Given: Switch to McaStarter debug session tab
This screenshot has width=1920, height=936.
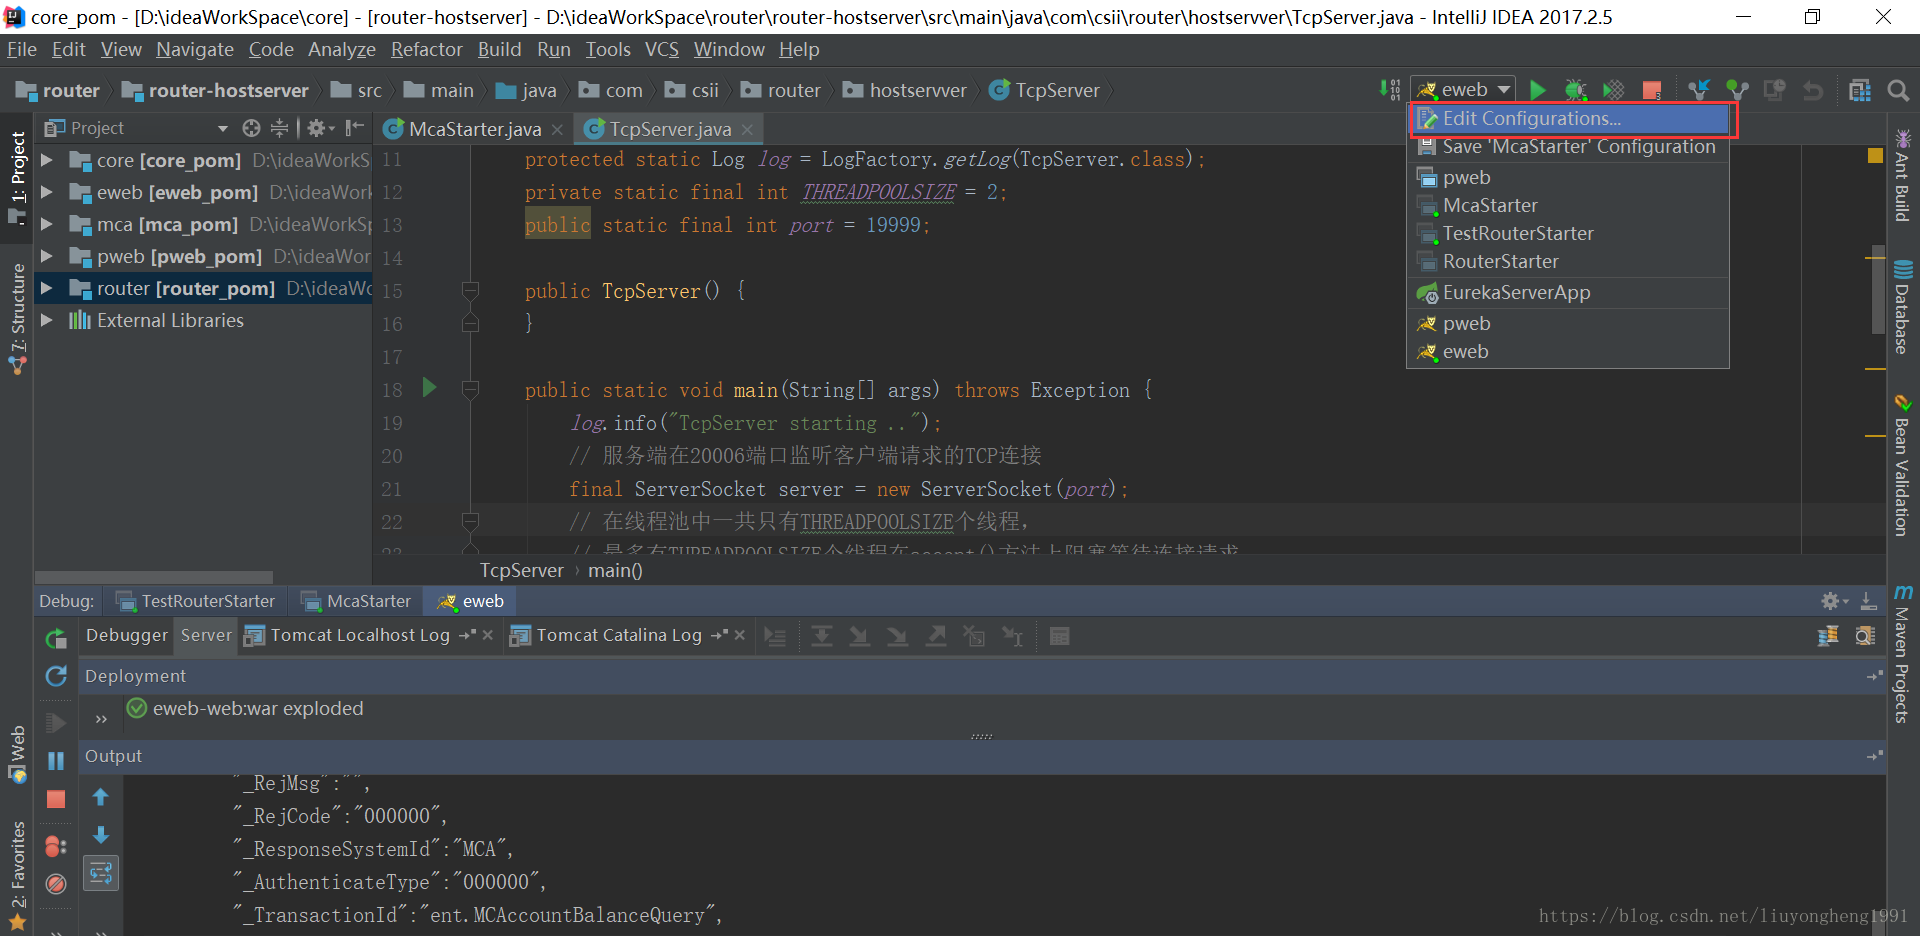Looking at the screenshot, I should click(357, 601).
